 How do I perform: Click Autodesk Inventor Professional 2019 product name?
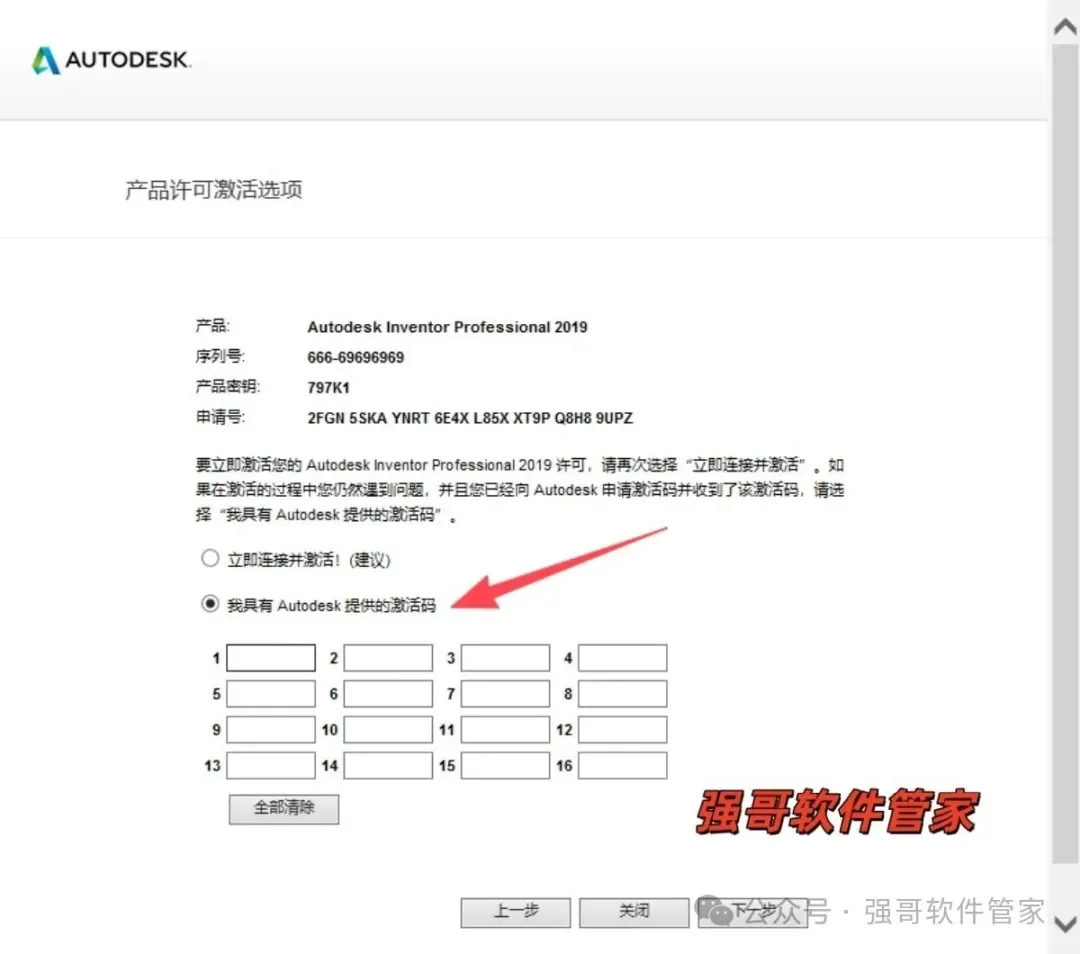[x=447, y=327]
